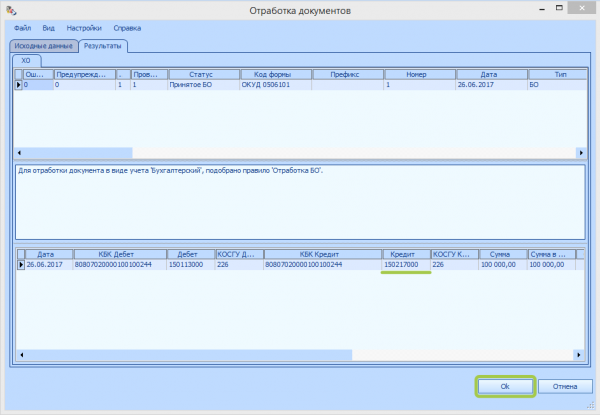Open the Файл menu
This screenshot has width=600, height=415.
23,28
